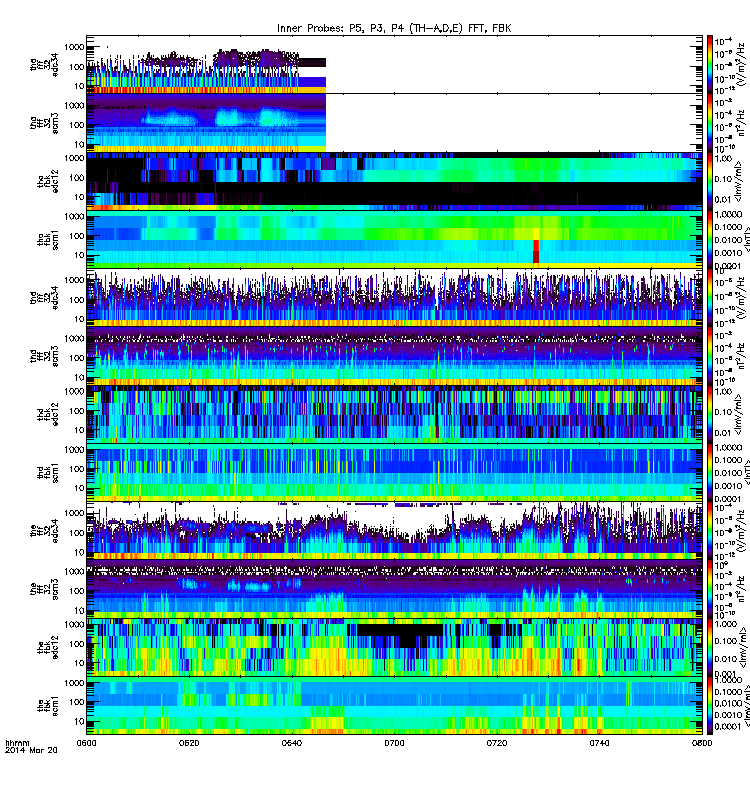Select the 0720 time axis label
The image size is (750, 800).
pyautogui.click(x=497, y=743)
